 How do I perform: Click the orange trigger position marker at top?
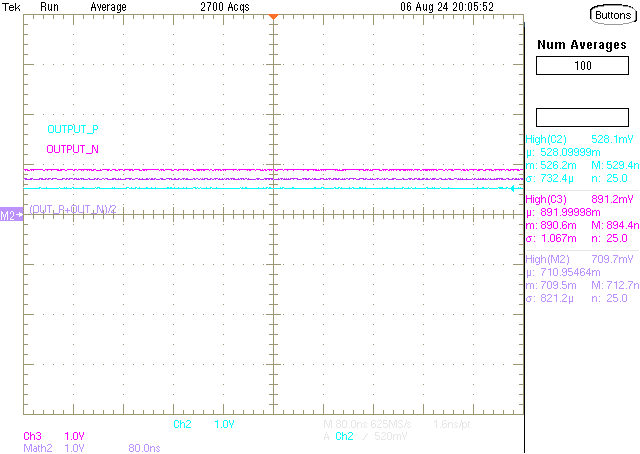[x=272, y=18]
